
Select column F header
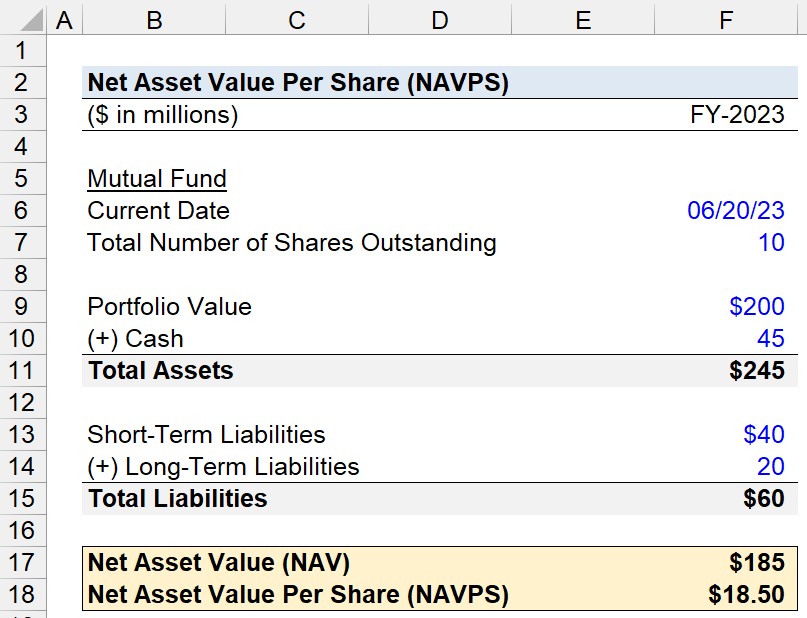[x=726, y=20]
